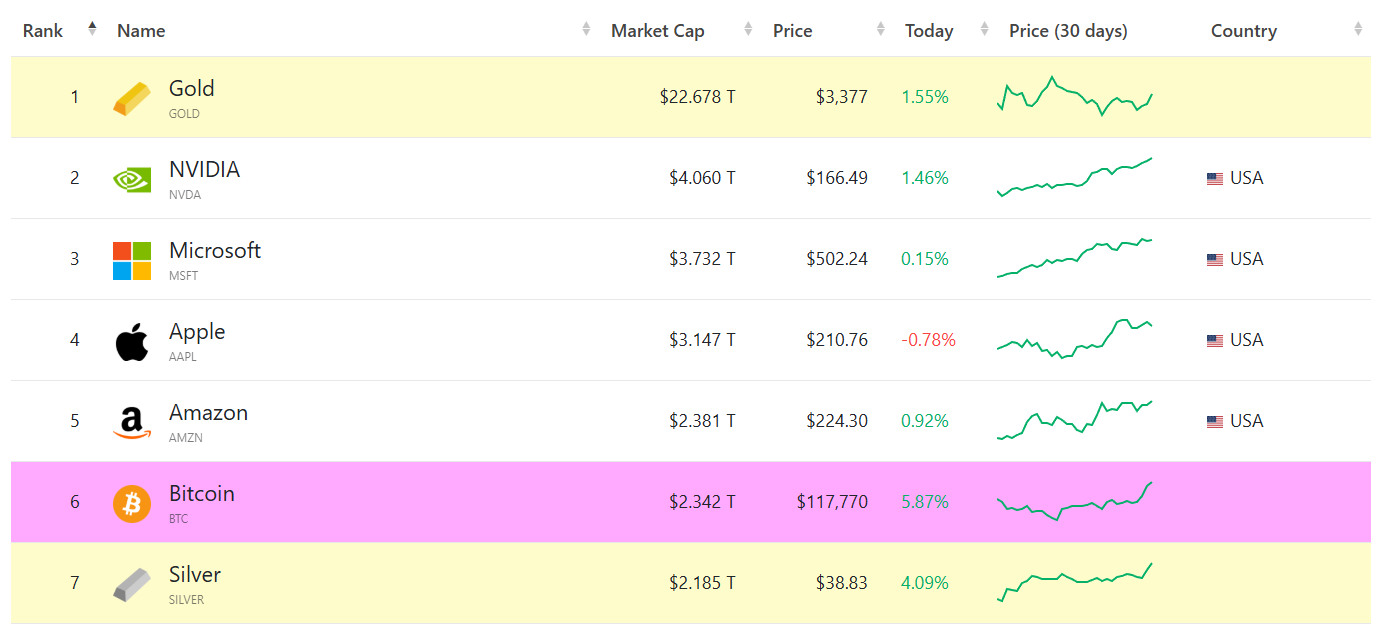Viewport: 1379px width, 628px height.
Task: Click the Amazon logo icon
Action: 132,423
